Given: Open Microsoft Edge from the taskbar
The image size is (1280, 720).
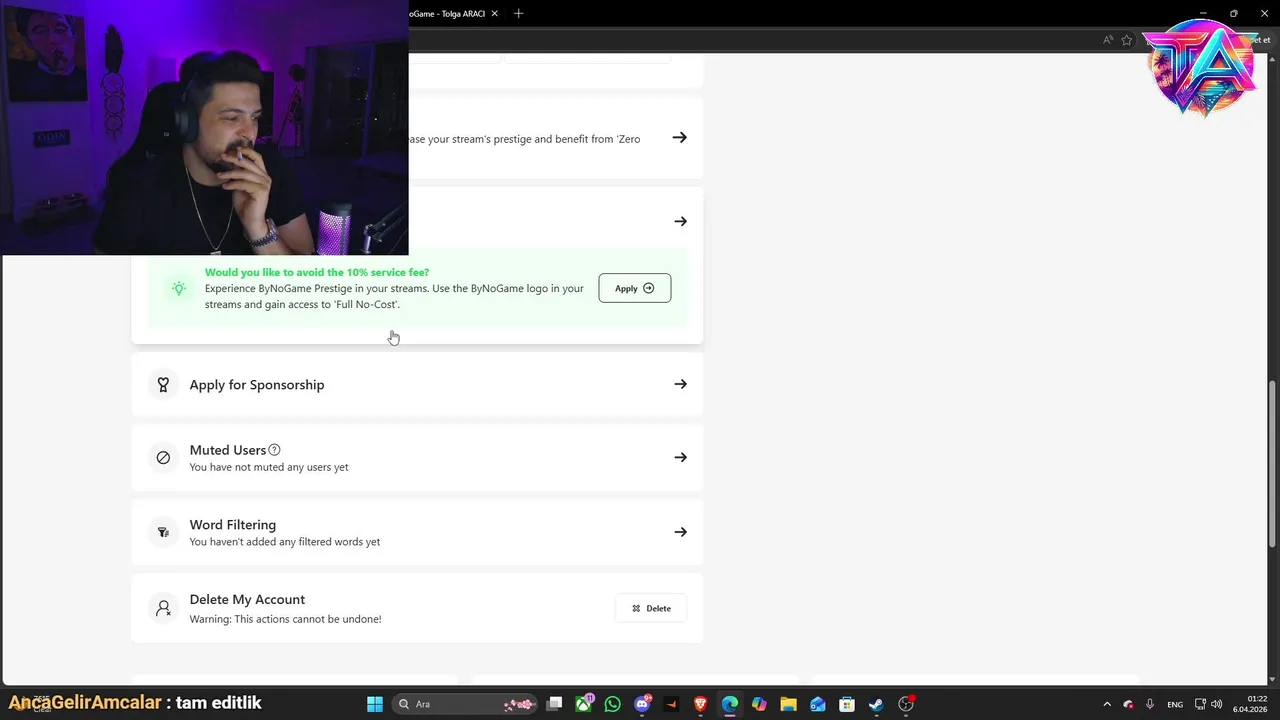Looking at the screenshot, I should (730, 704).
